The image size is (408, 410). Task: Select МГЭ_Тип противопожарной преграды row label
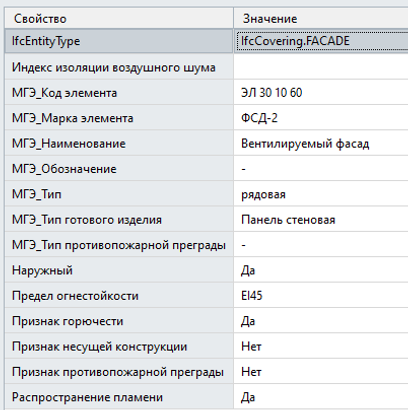coord(119,245)
